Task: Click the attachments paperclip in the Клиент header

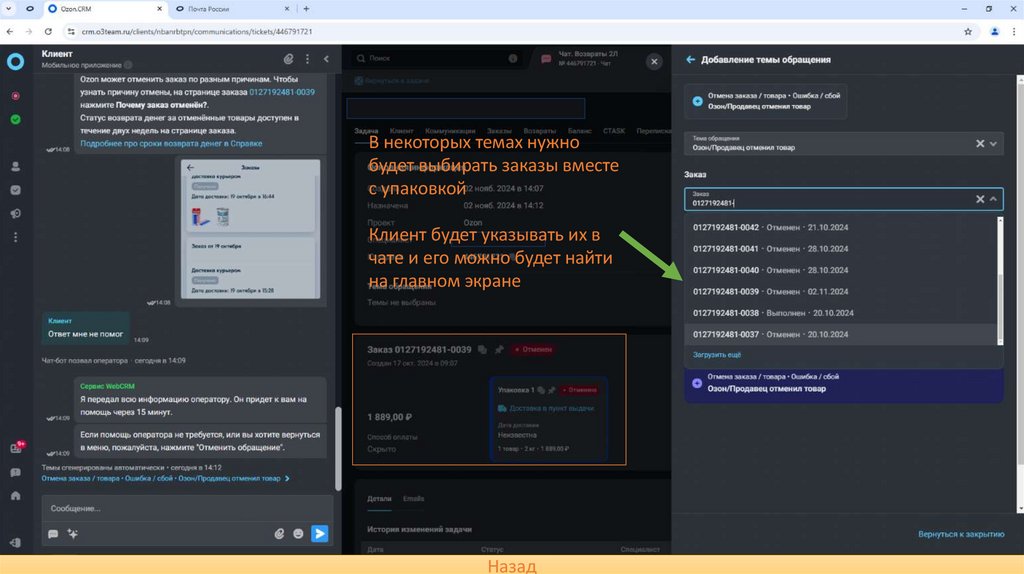Action: (289, 59)
